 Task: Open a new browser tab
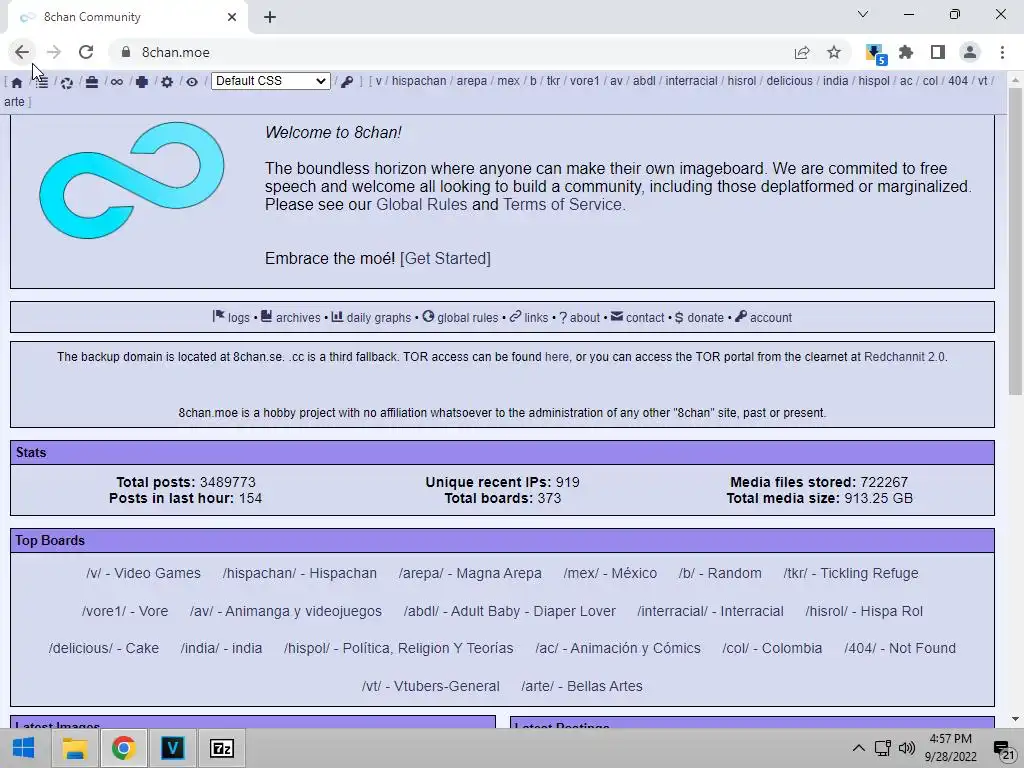(x=270, y=17)
